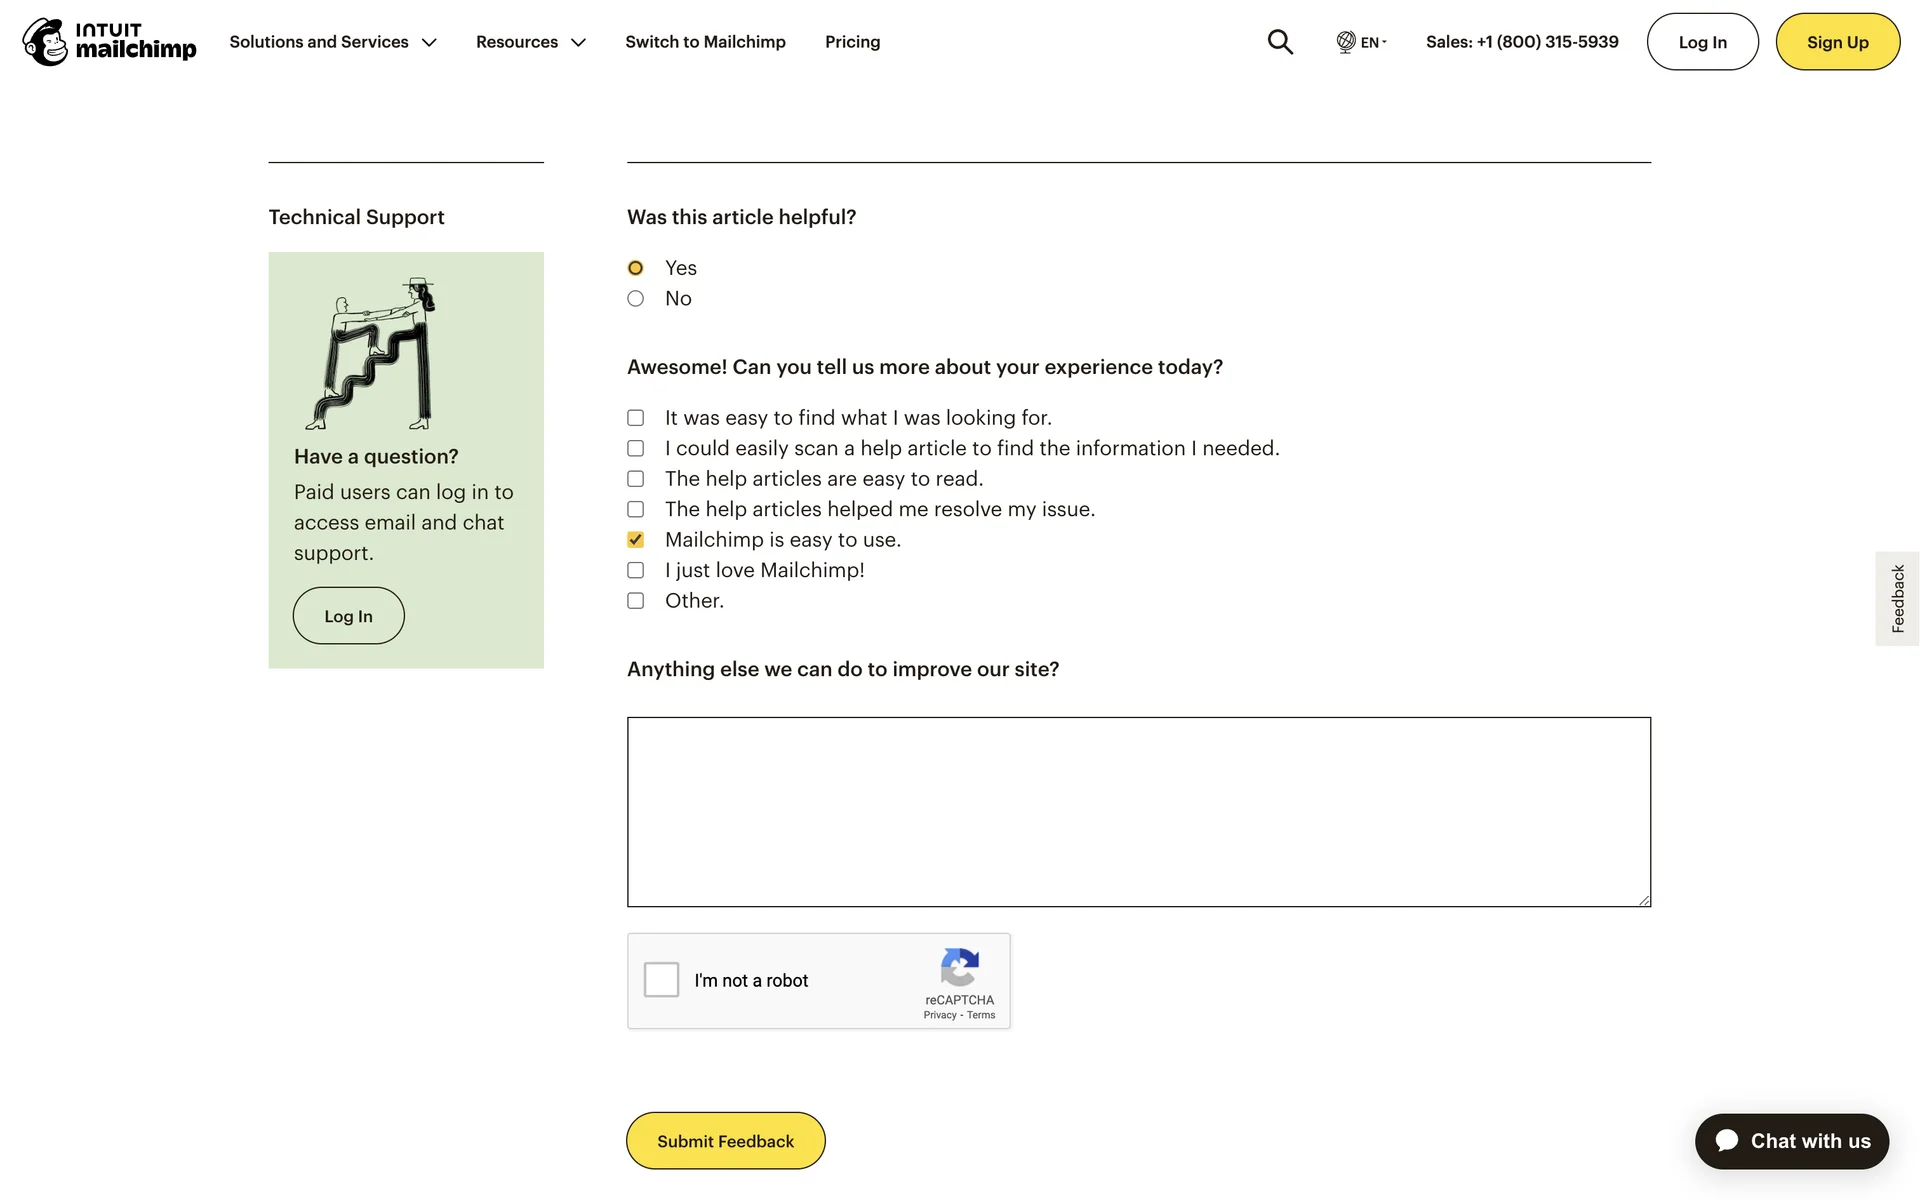This screenshot has height=1200, width=1920.
Task: Click the reCAPTCHA logo icon
Action: pyautogui.click(x=959, y=967)
